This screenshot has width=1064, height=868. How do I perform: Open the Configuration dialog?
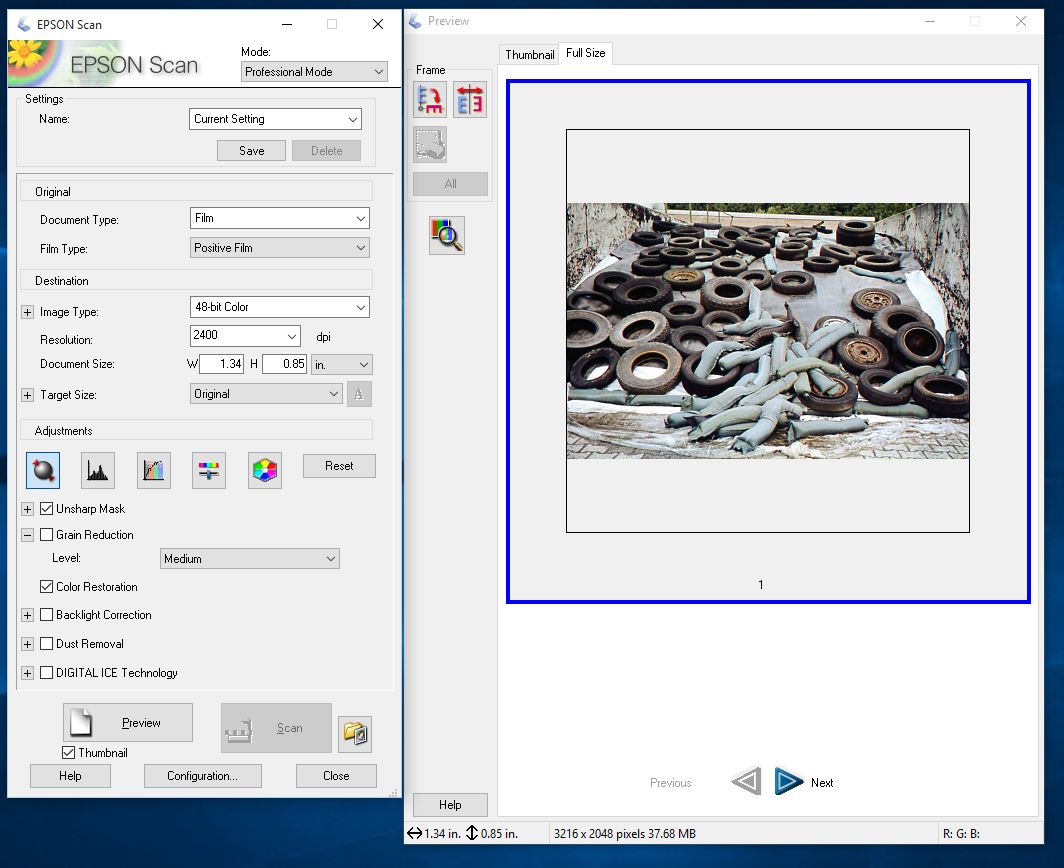[x=202, y=776]
